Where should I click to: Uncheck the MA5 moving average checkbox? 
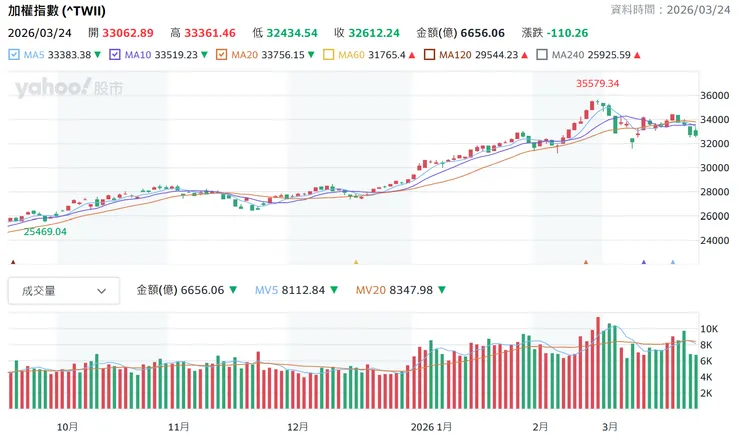[14, 55]
